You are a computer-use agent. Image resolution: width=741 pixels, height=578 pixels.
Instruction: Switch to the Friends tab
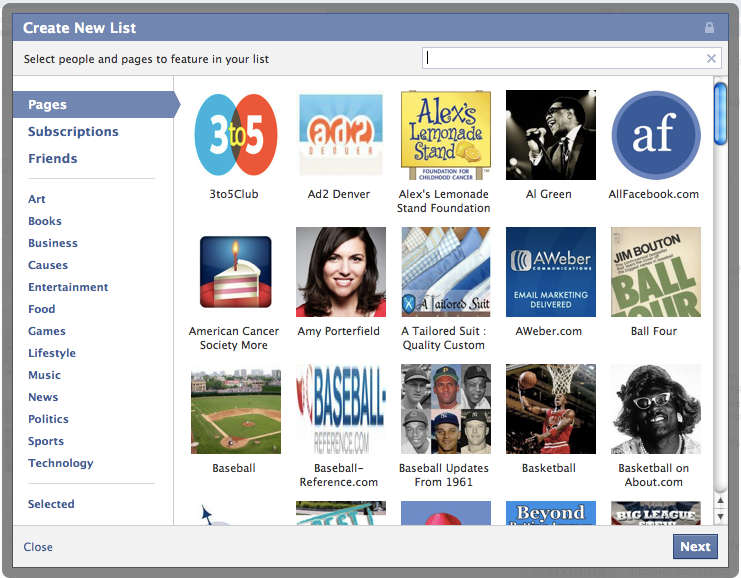[x=52, y=158]
